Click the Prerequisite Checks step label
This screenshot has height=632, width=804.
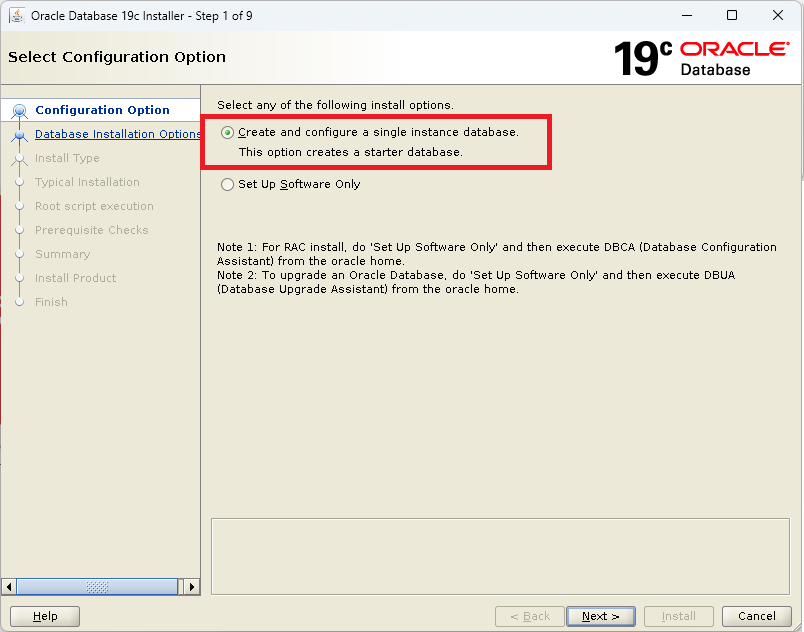click(x=92, y=230)
